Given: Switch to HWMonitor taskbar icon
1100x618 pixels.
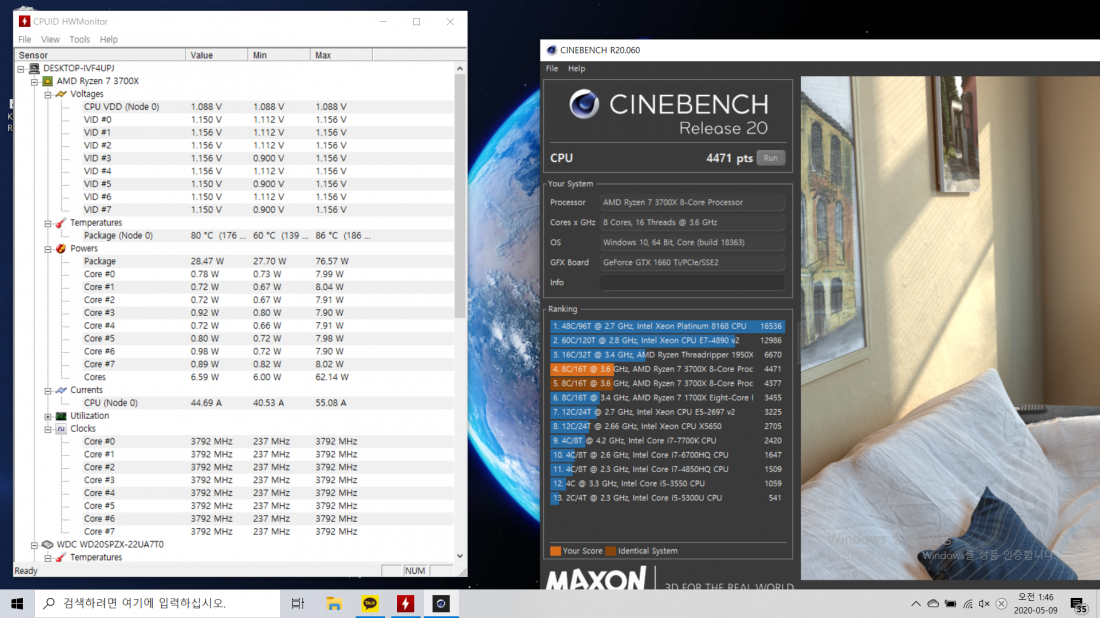Looking at the screenshot, I should click(405, 603).
